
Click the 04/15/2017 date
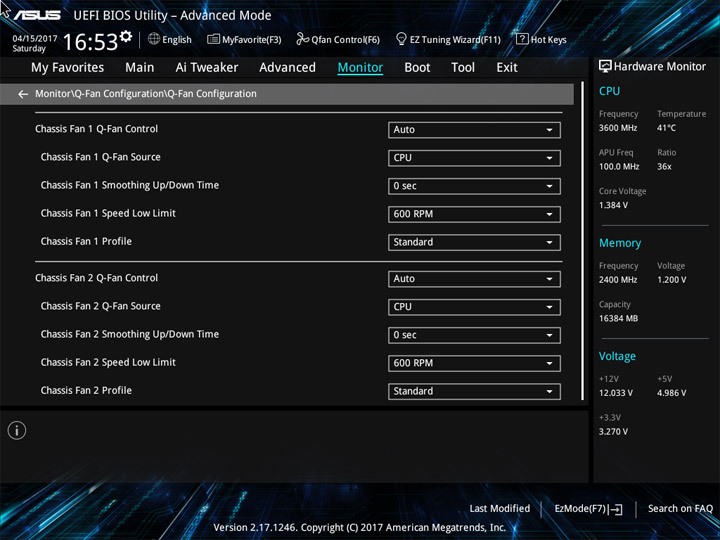35,39
